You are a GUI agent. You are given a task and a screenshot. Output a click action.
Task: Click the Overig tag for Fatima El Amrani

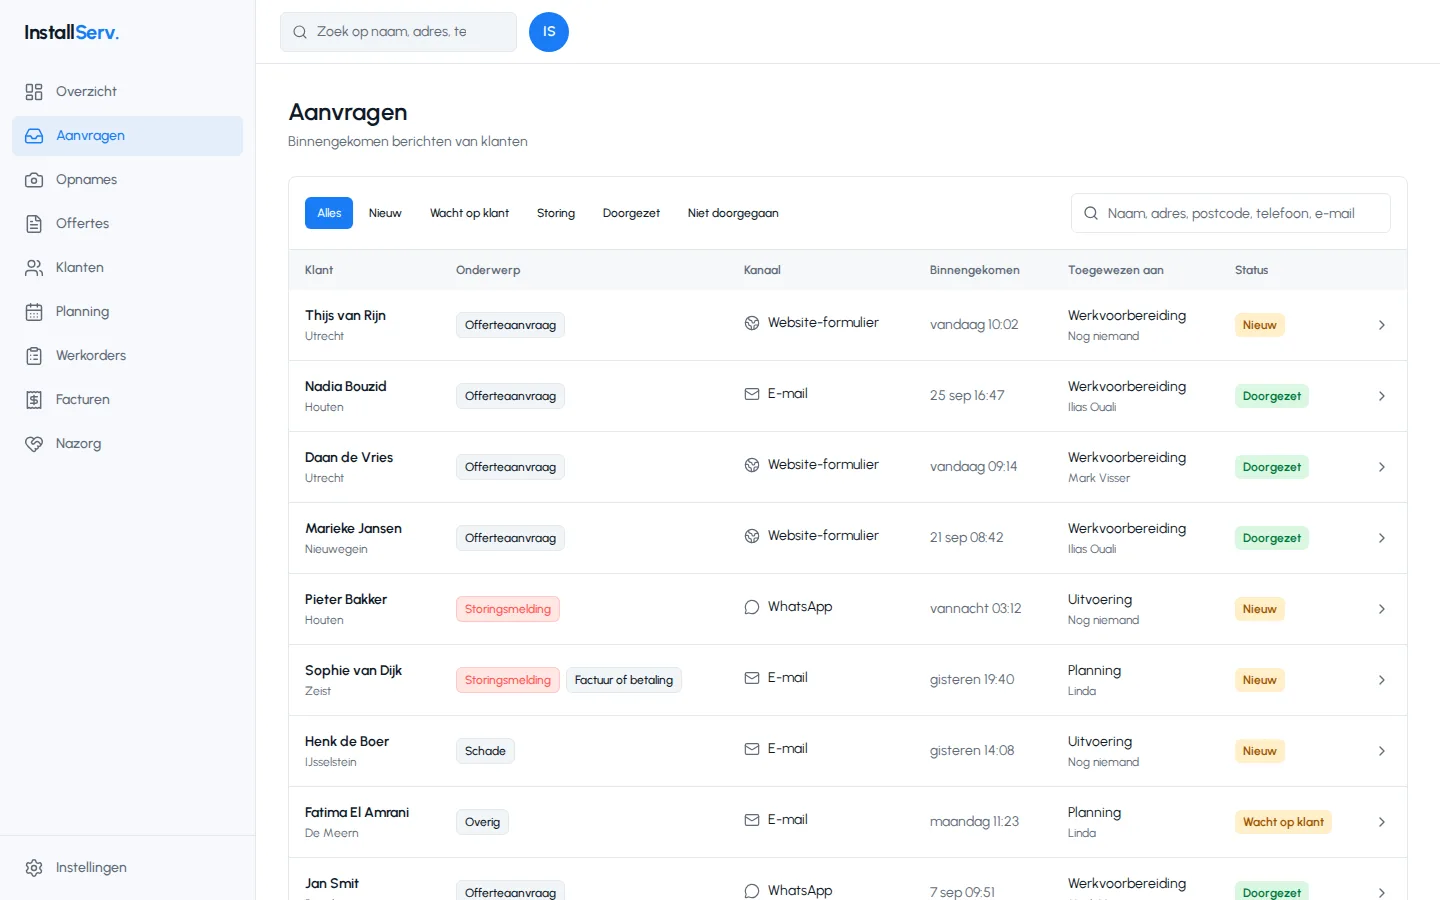tap(482, 822)
